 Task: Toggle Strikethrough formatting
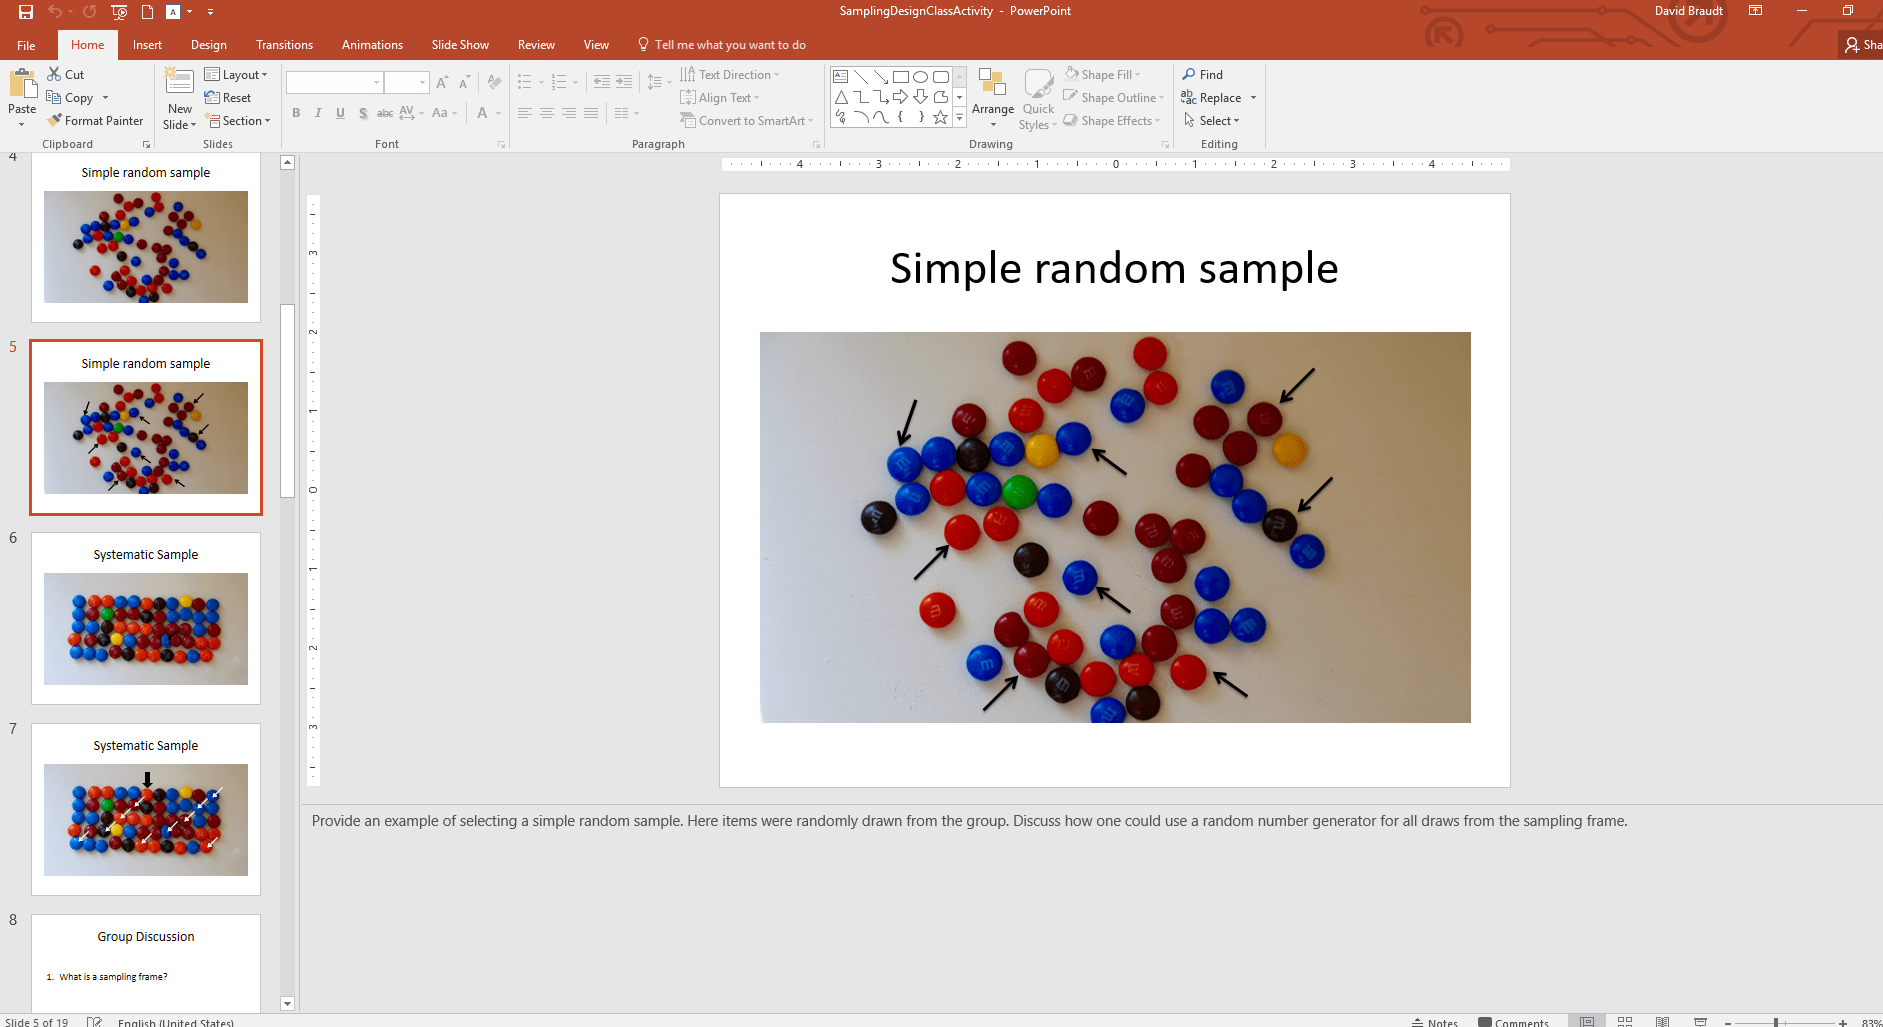[x=385, y=113]
